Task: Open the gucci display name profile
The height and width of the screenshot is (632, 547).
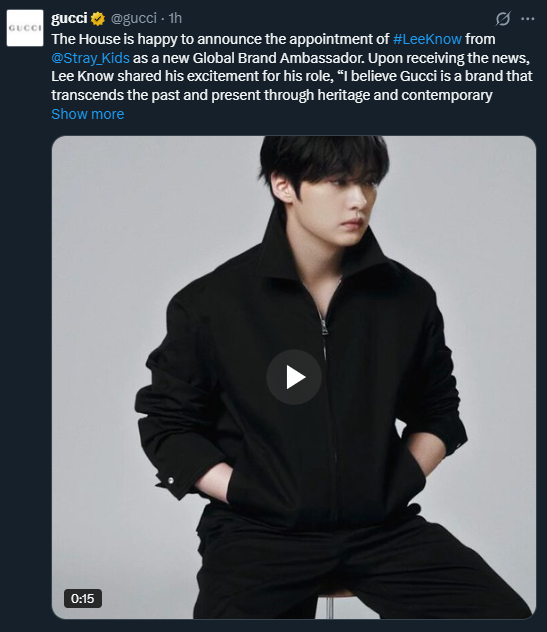Action: (69, 18)
